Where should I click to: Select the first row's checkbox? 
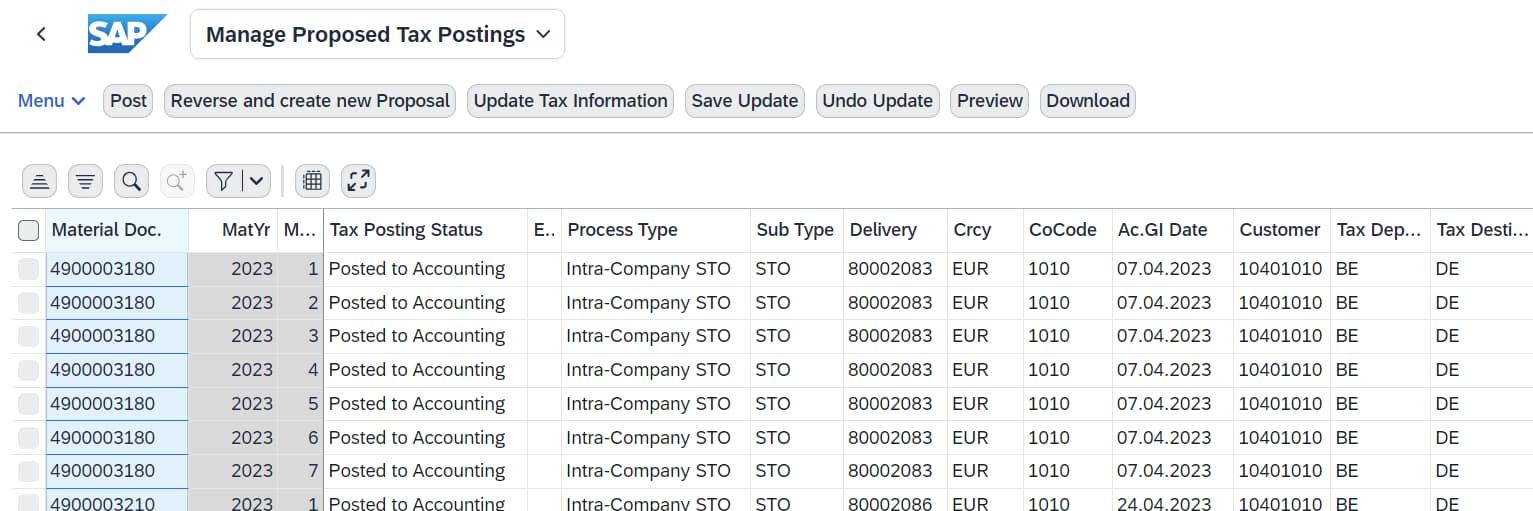point(29,269)
